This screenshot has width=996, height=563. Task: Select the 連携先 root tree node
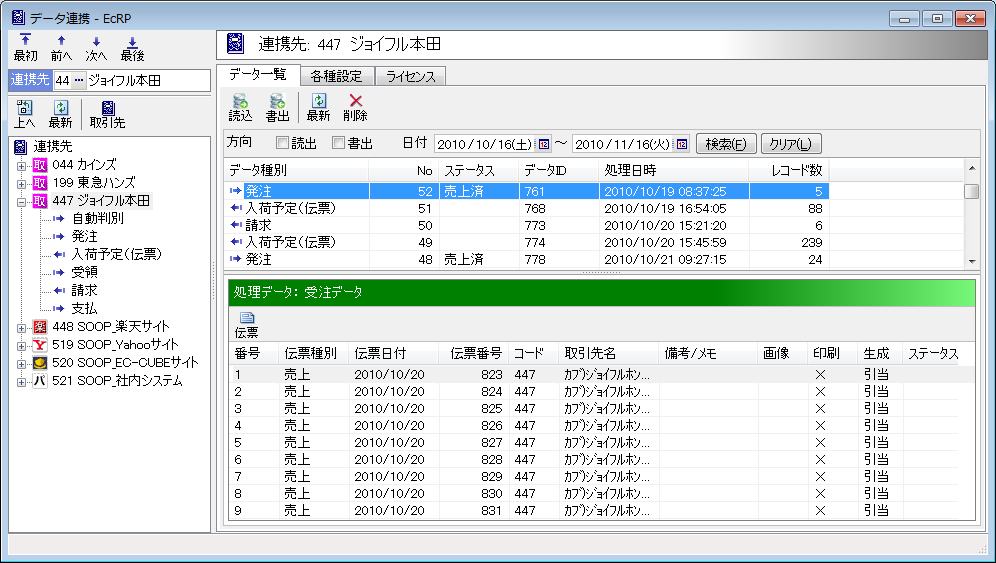(53, 147)
